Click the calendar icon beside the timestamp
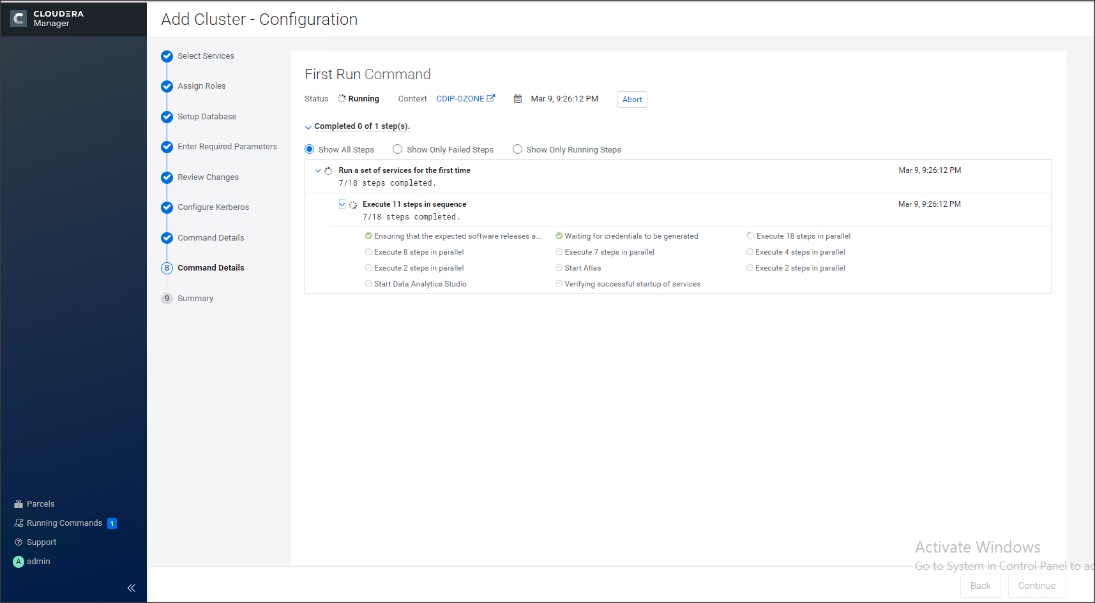The width and height of the screenshot is (1095, 603). pyautogui.click(x=516, y=98)
